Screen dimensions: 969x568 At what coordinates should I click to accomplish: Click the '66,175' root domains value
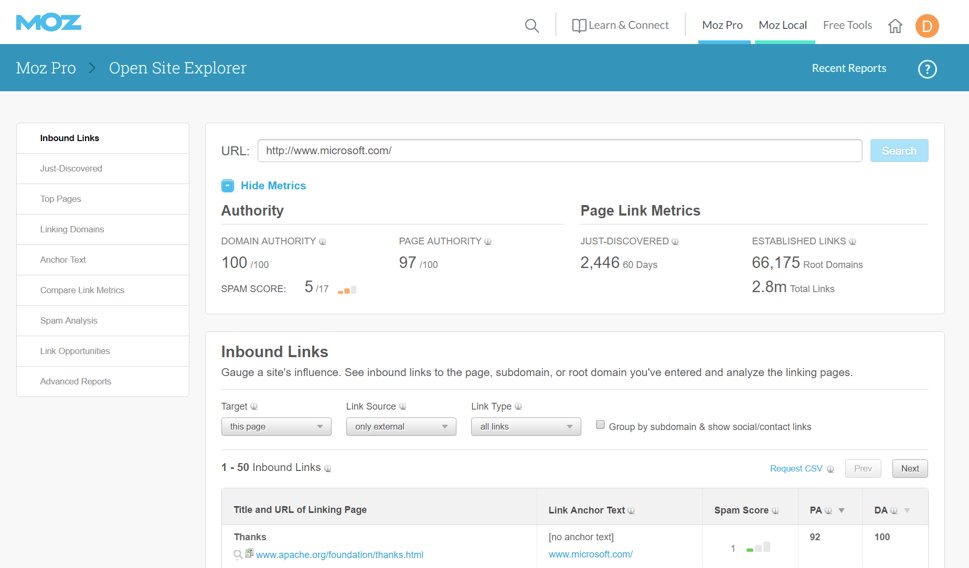click(x=776, y=263)
